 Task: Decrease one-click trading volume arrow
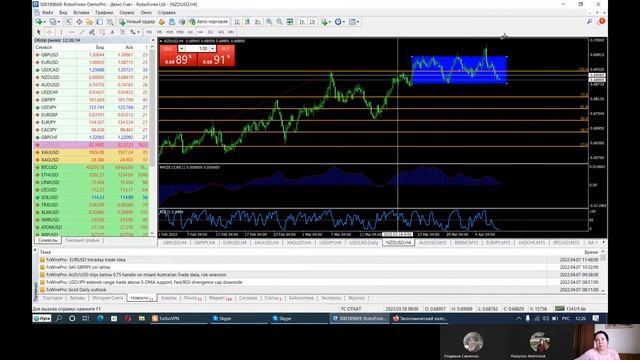pyautogui.click(x=182, y=49)
